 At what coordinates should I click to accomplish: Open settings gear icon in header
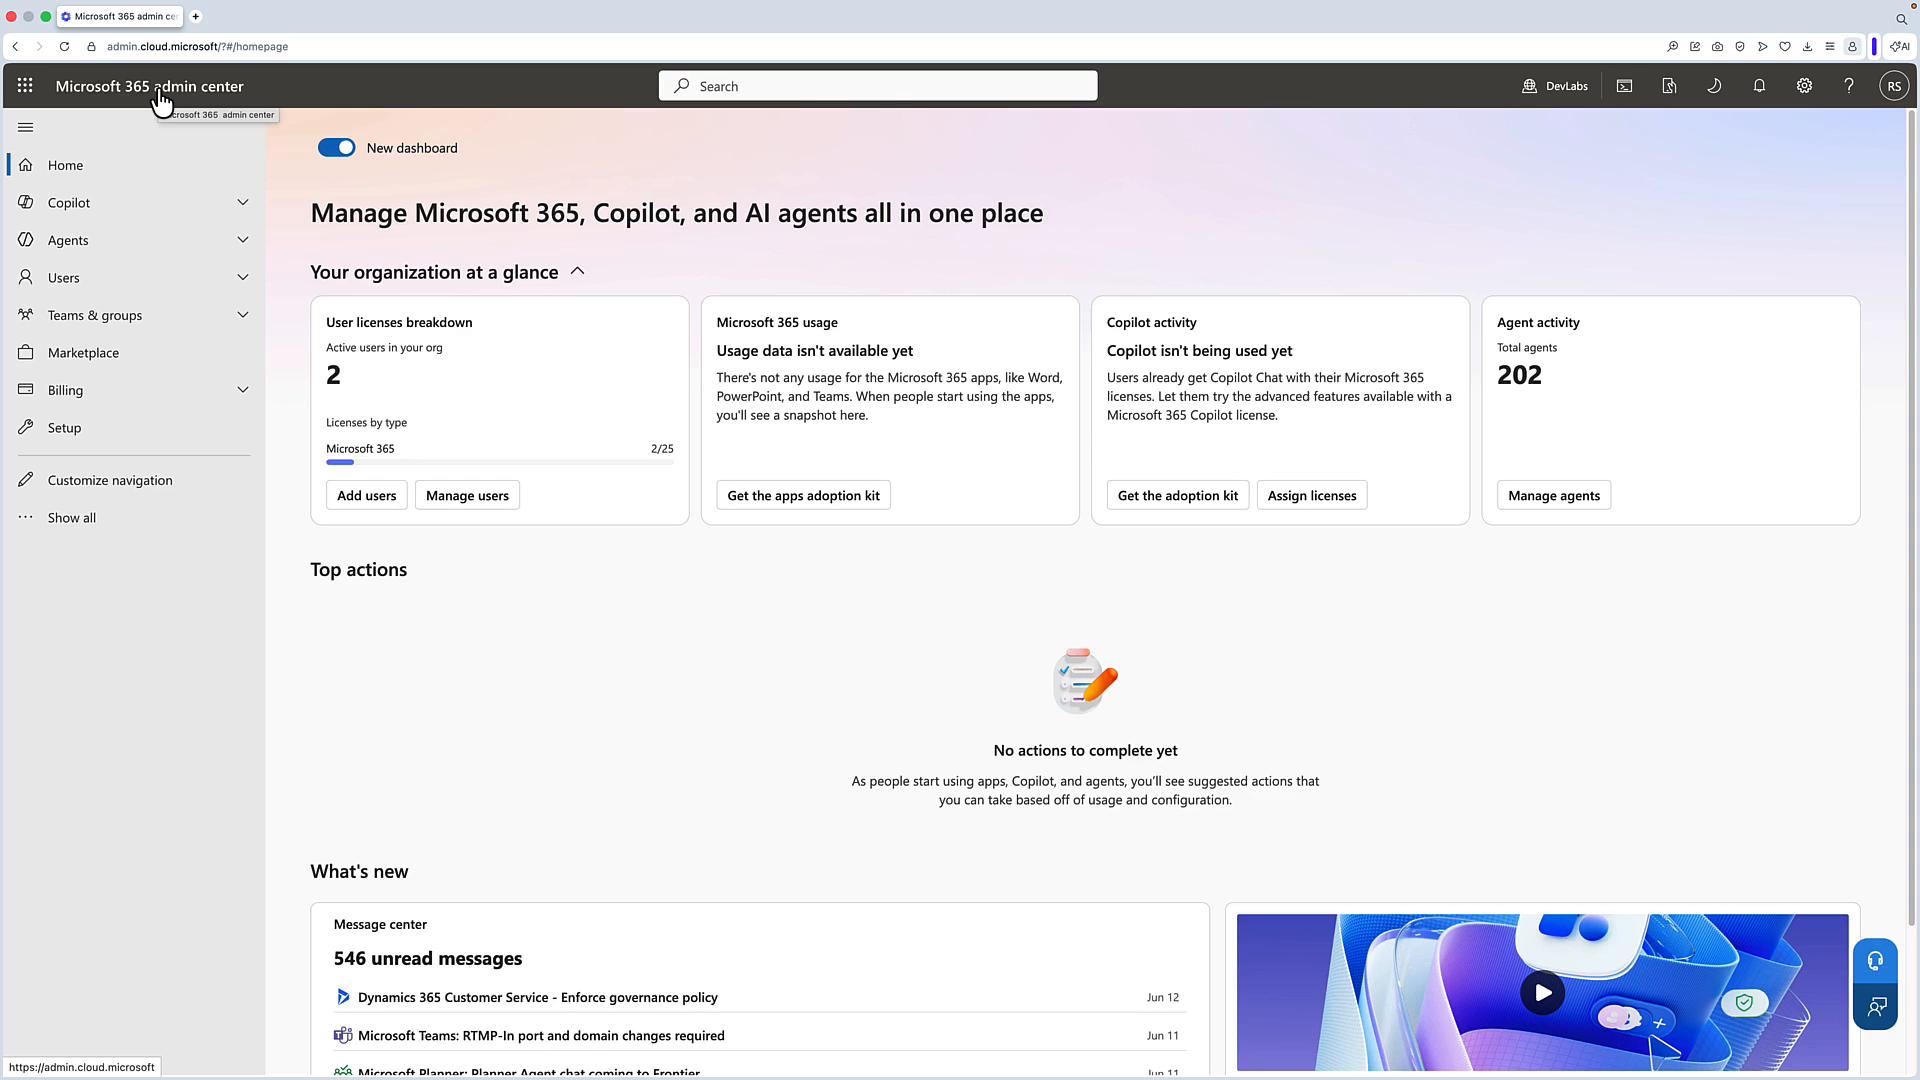[x=1804, y=86]
